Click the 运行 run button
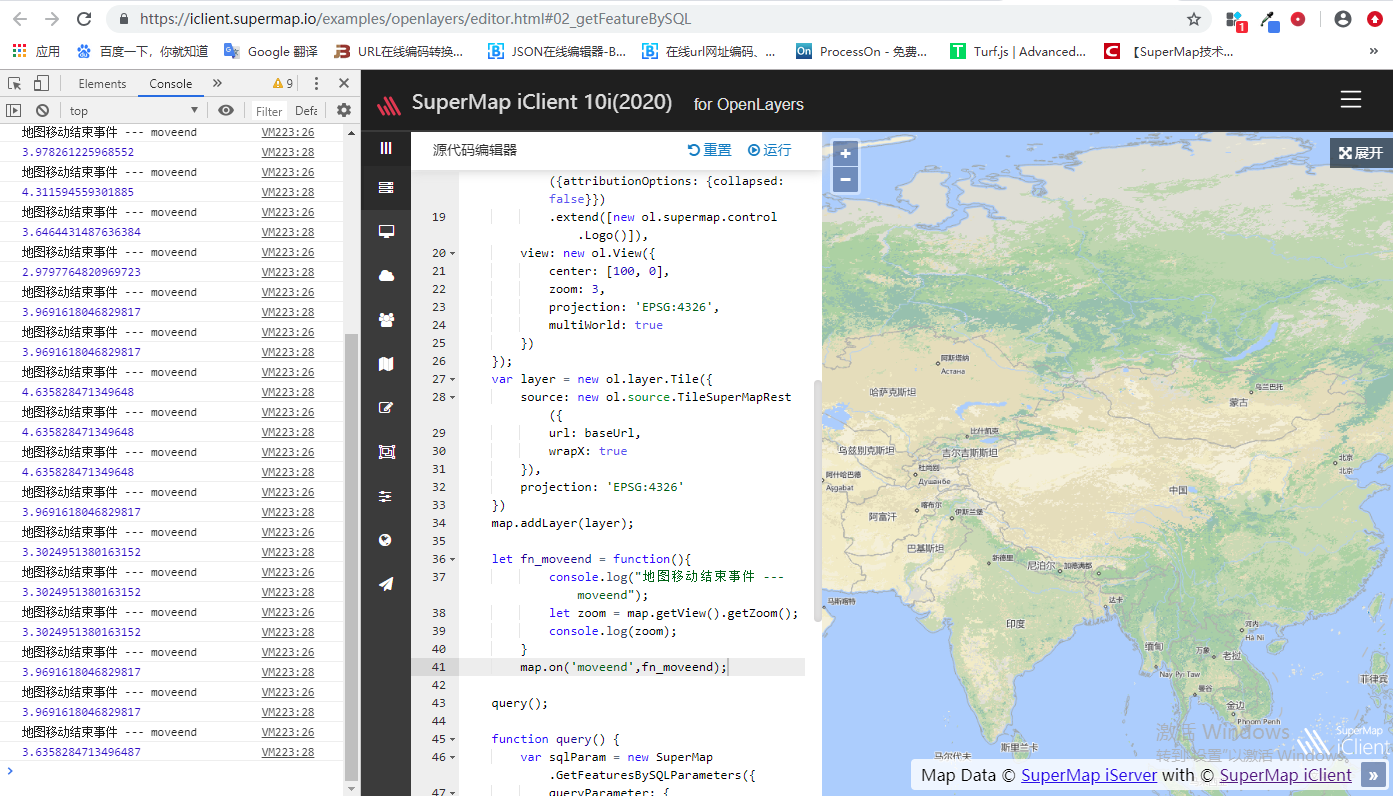This screenshot has width=1393, height=796. 769,150
